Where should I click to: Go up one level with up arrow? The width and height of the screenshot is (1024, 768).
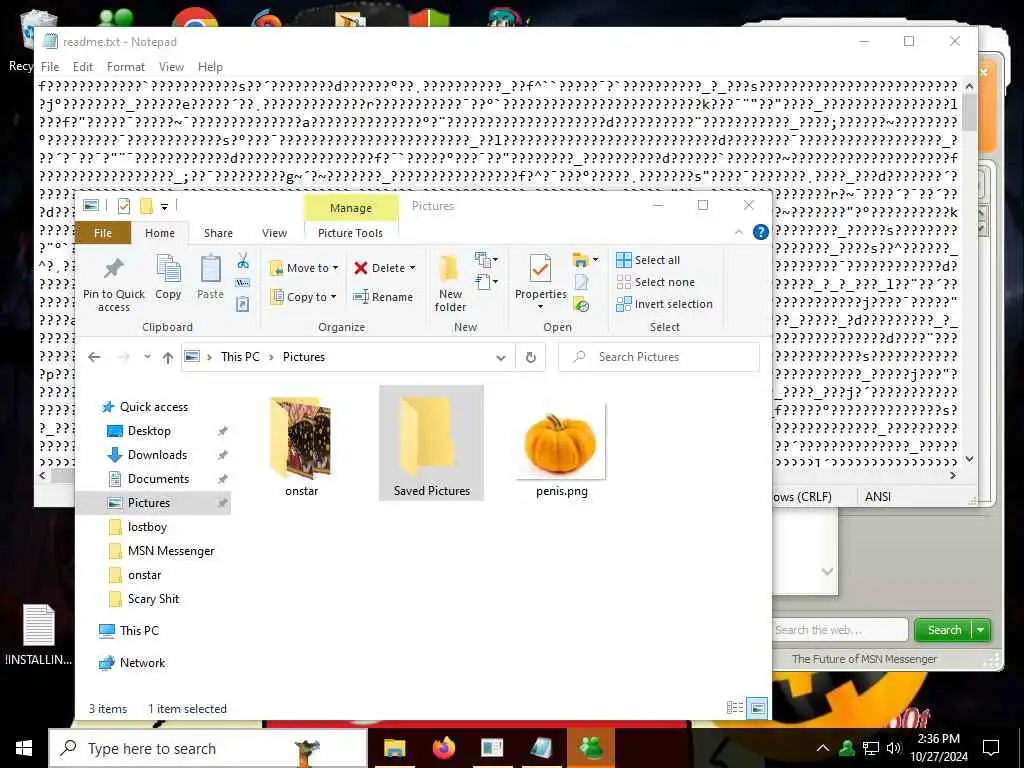tap(168, 357)
